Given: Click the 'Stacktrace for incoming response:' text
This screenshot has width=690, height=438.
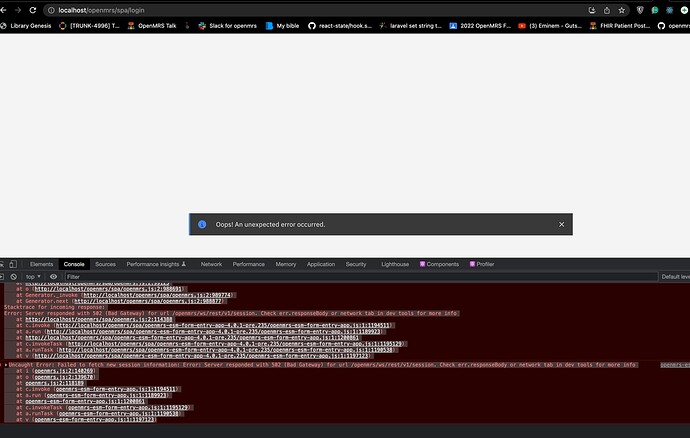Looking at the screenshot, I should pos(55,307).
